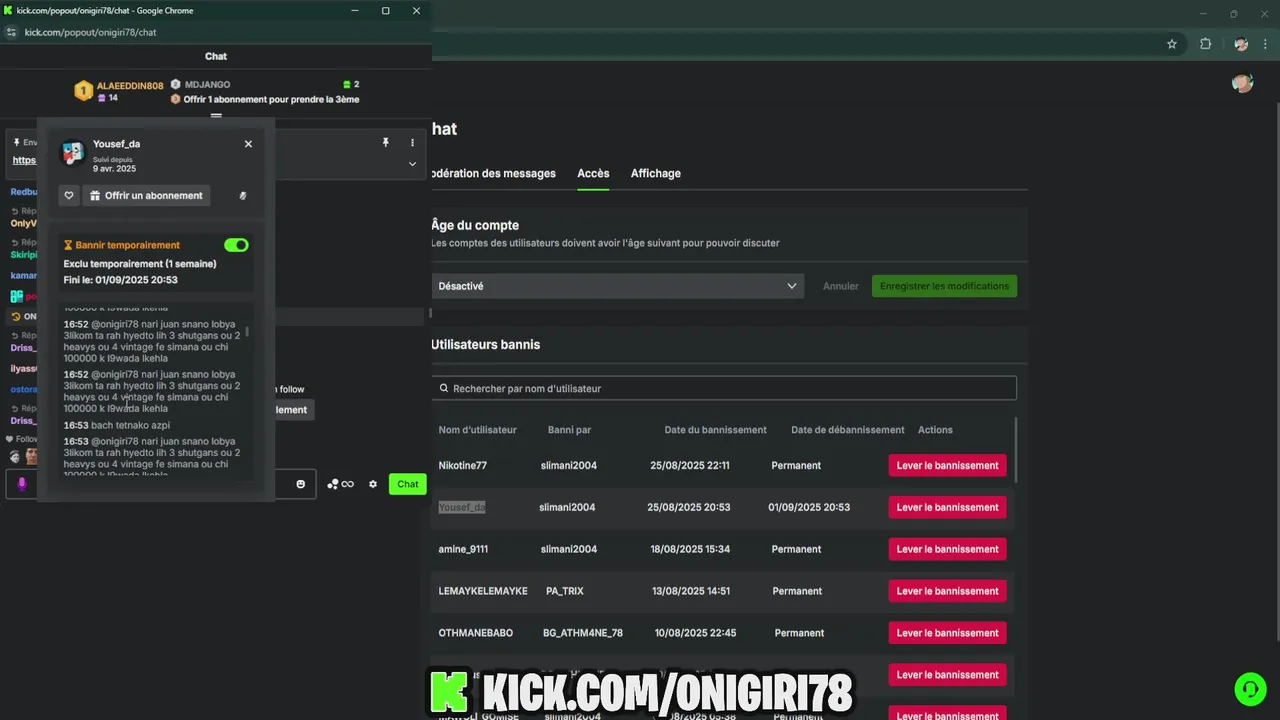
Task: Click ALAEEDDIN808 rank one badge
Action: [x=84, y=91]
